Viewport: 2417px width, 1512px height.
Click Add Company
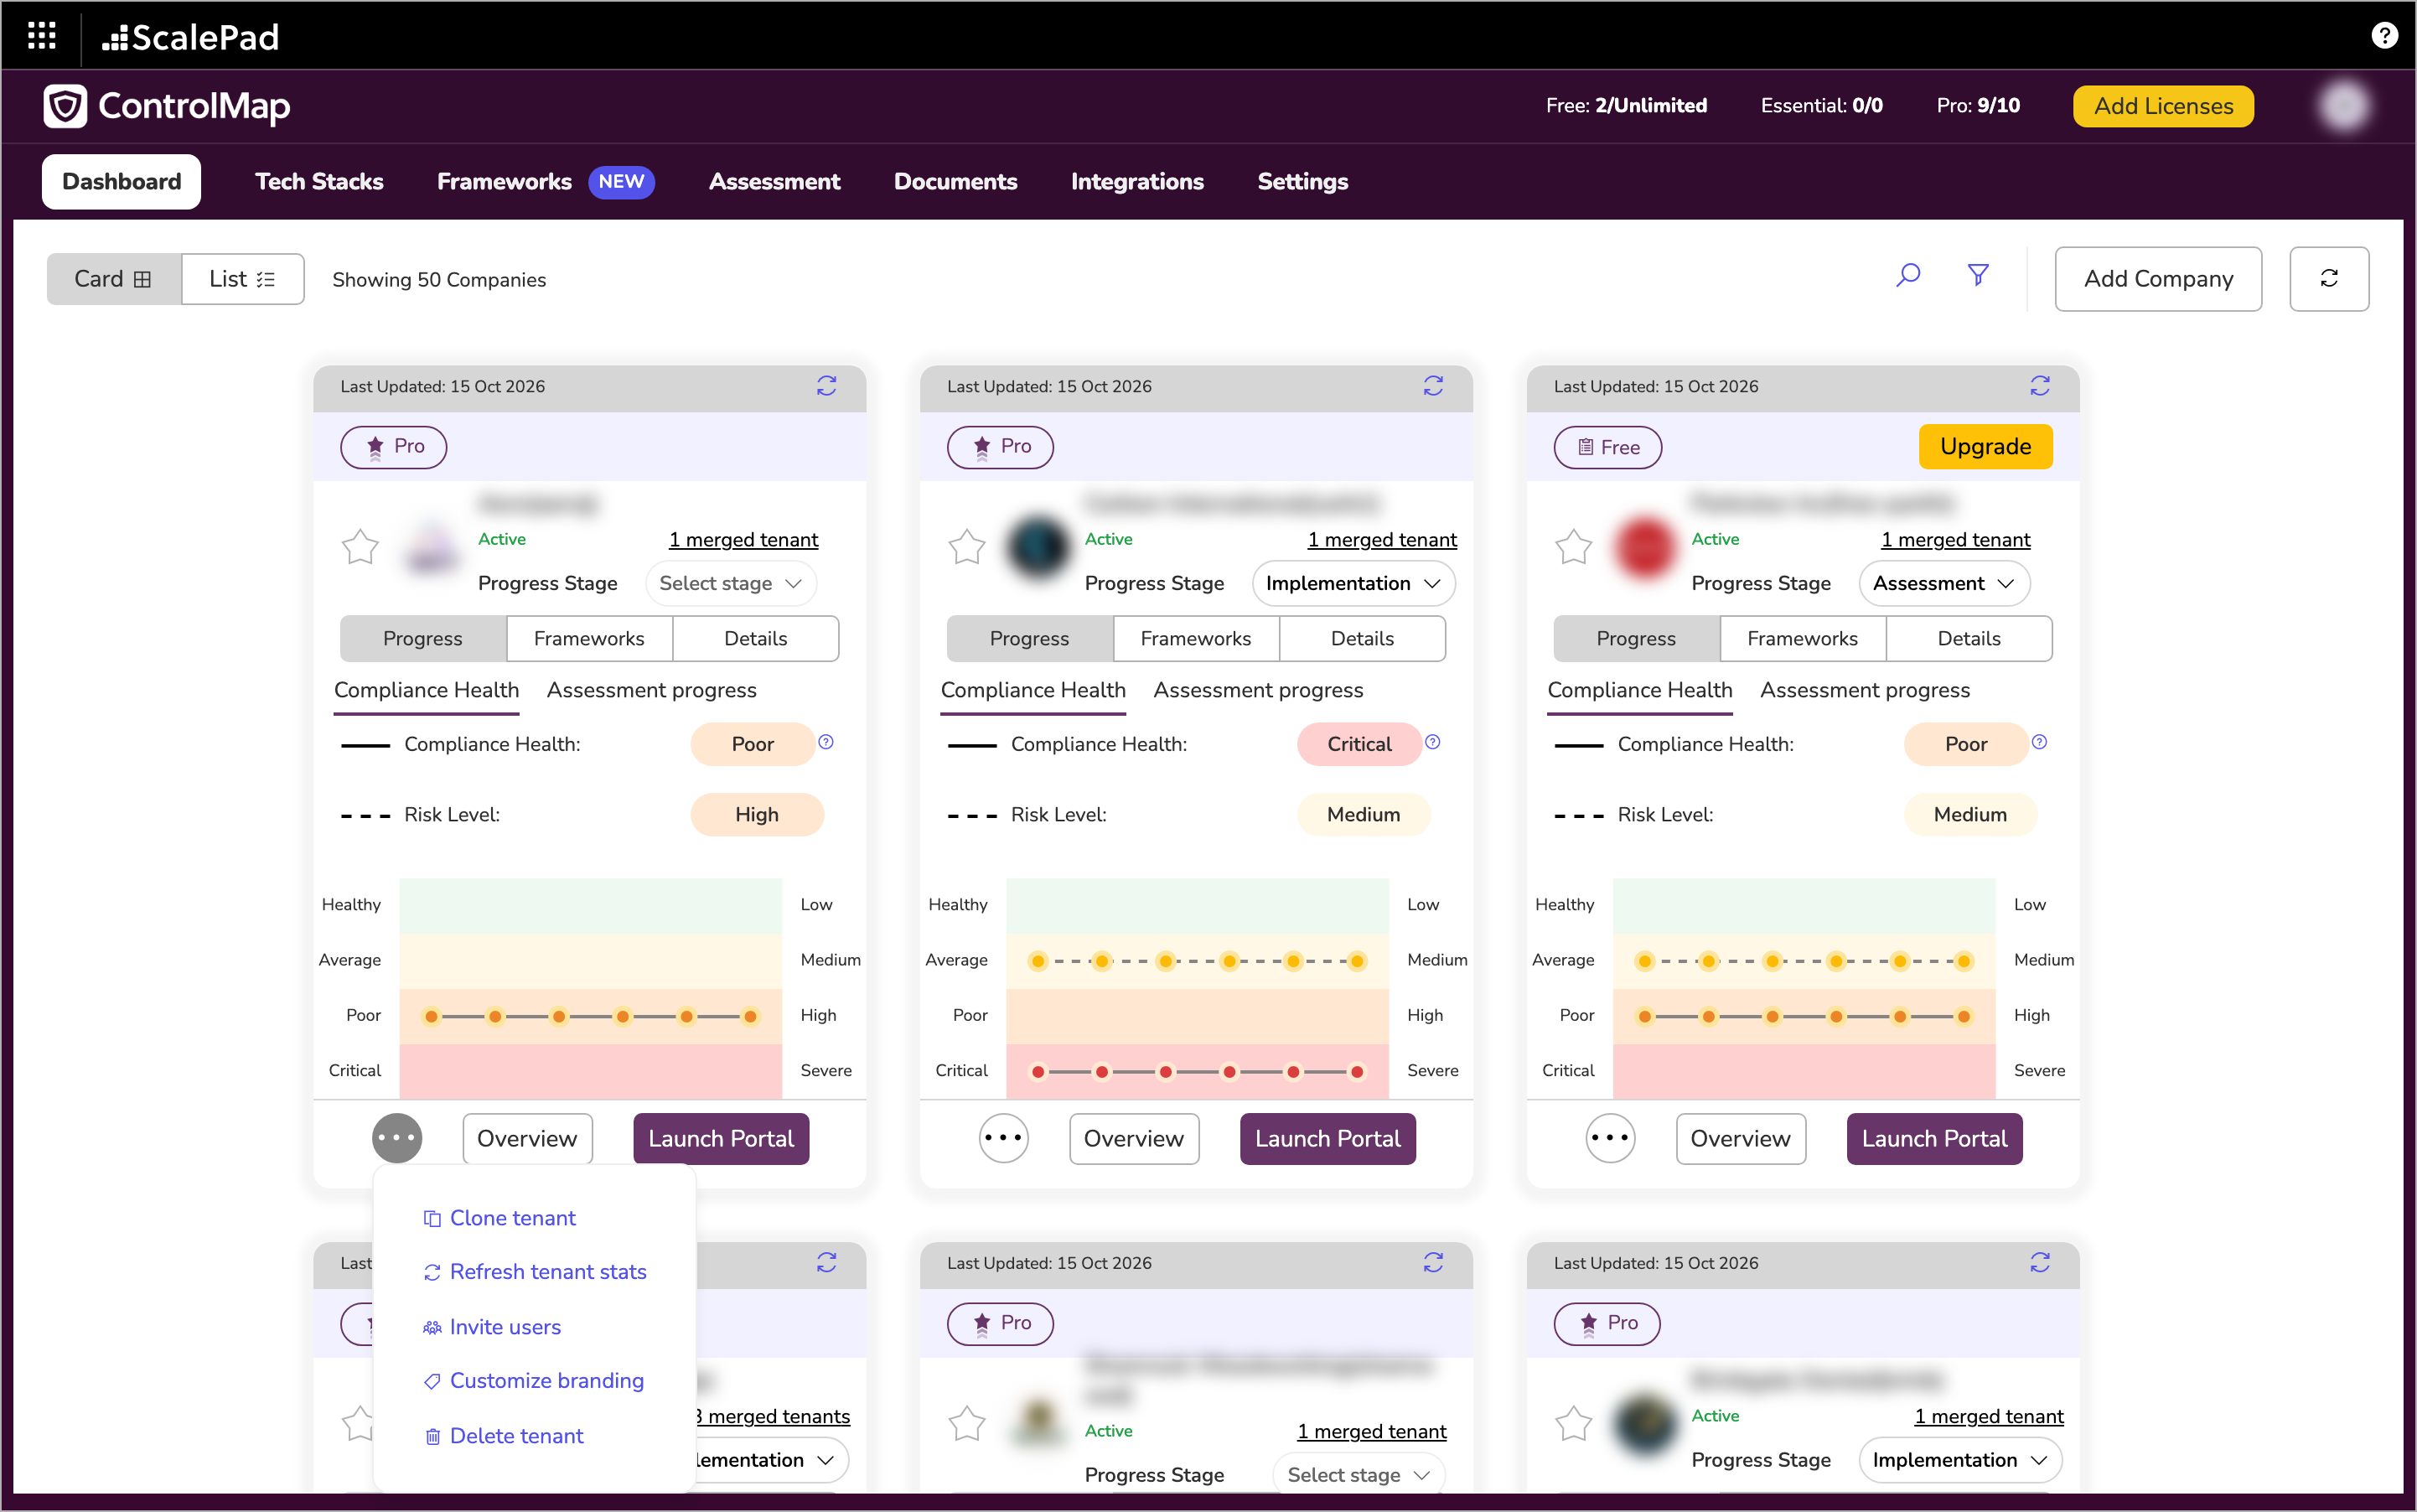click(2158, 279)
